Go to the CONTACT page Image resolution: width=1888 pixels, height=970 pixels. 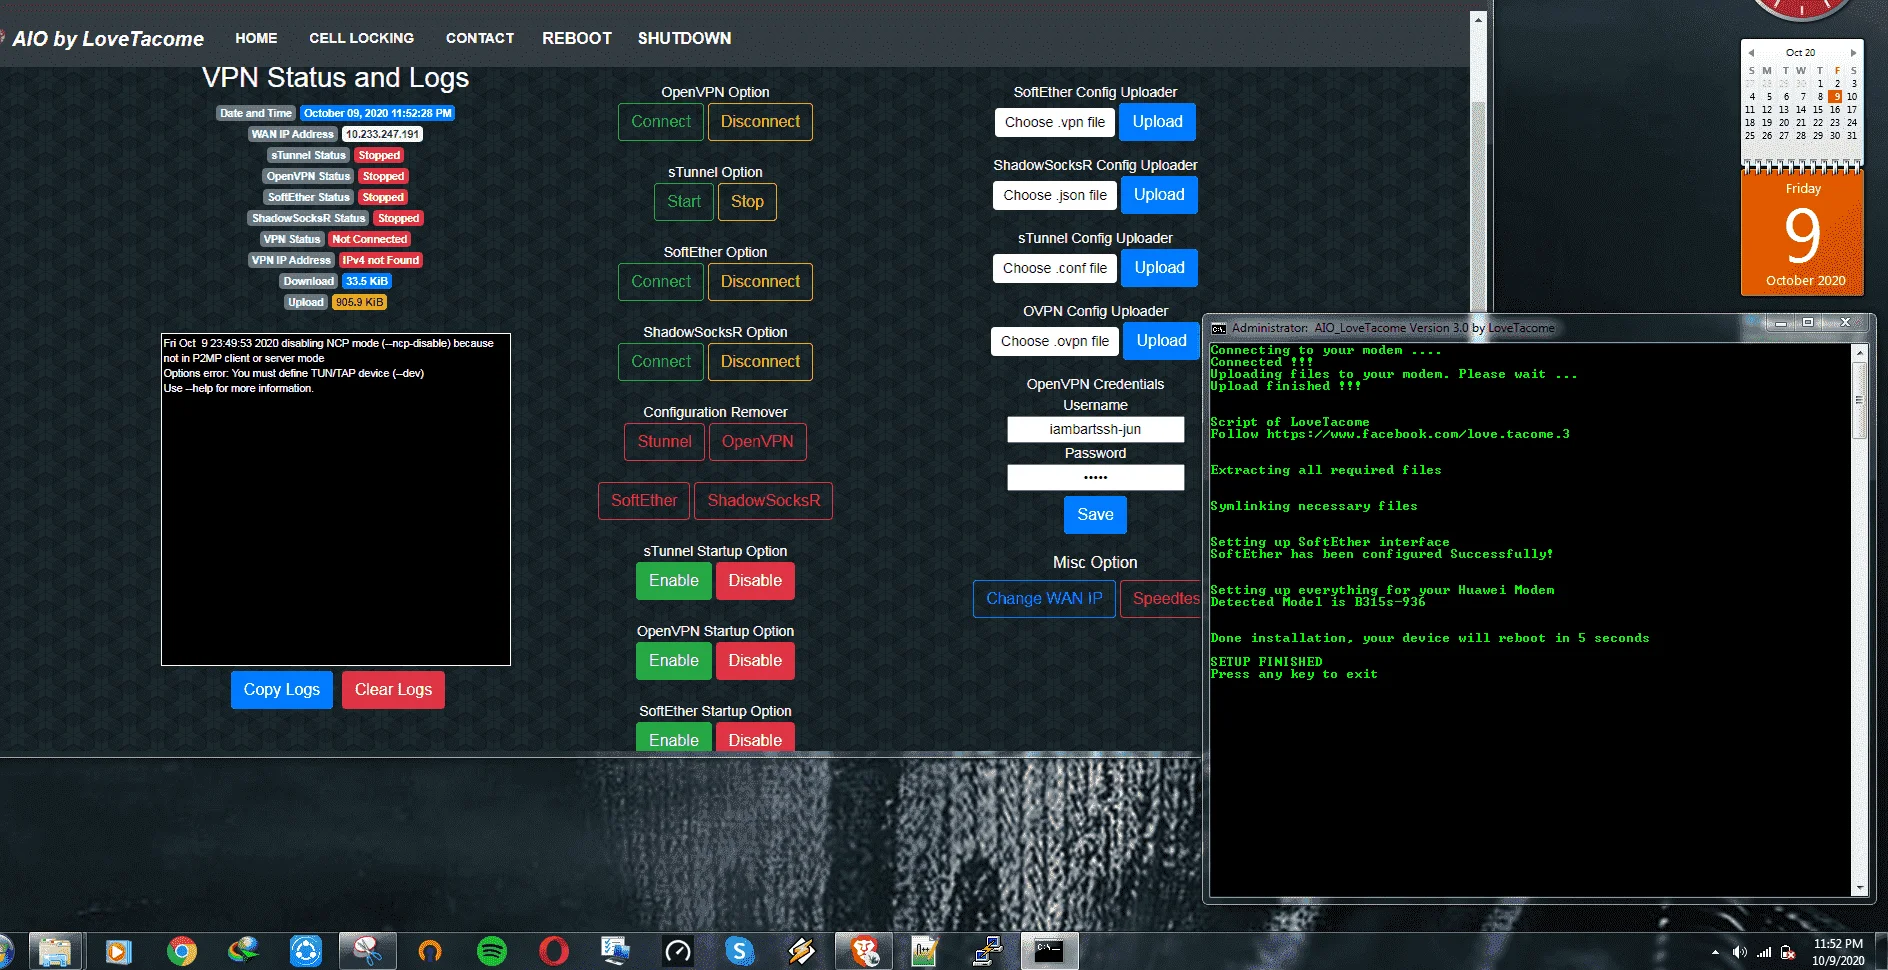(480, 38)
